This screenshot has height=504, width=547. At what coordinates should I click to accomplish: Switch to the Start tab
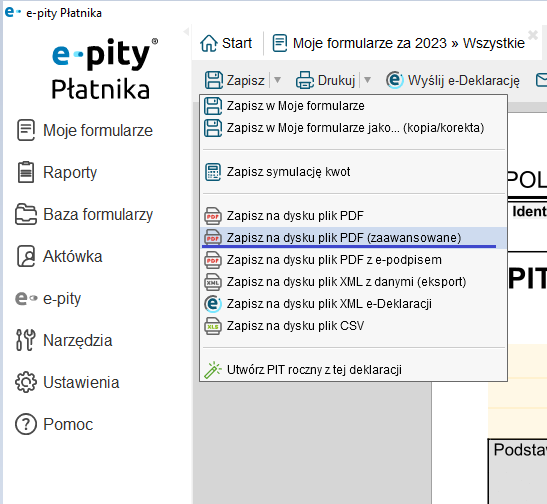coord(226,43)
